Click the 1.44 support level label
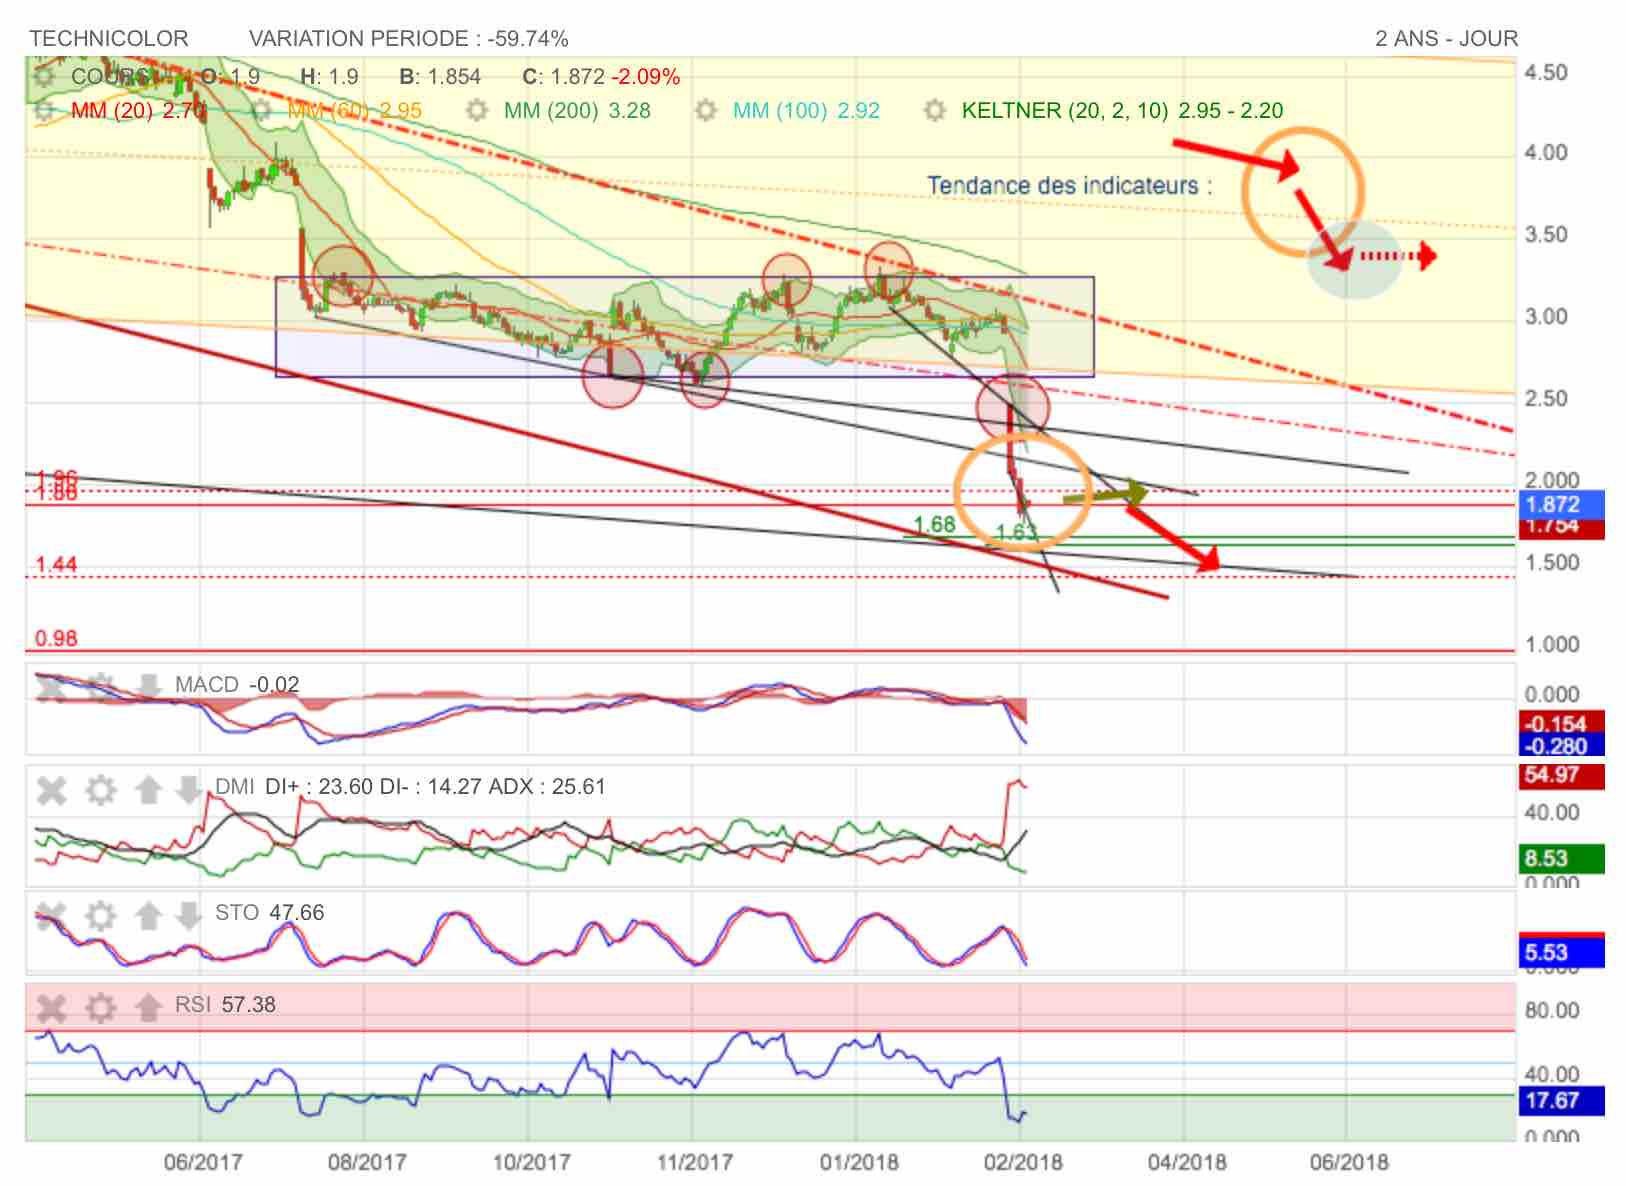 [x=56, y=565]
